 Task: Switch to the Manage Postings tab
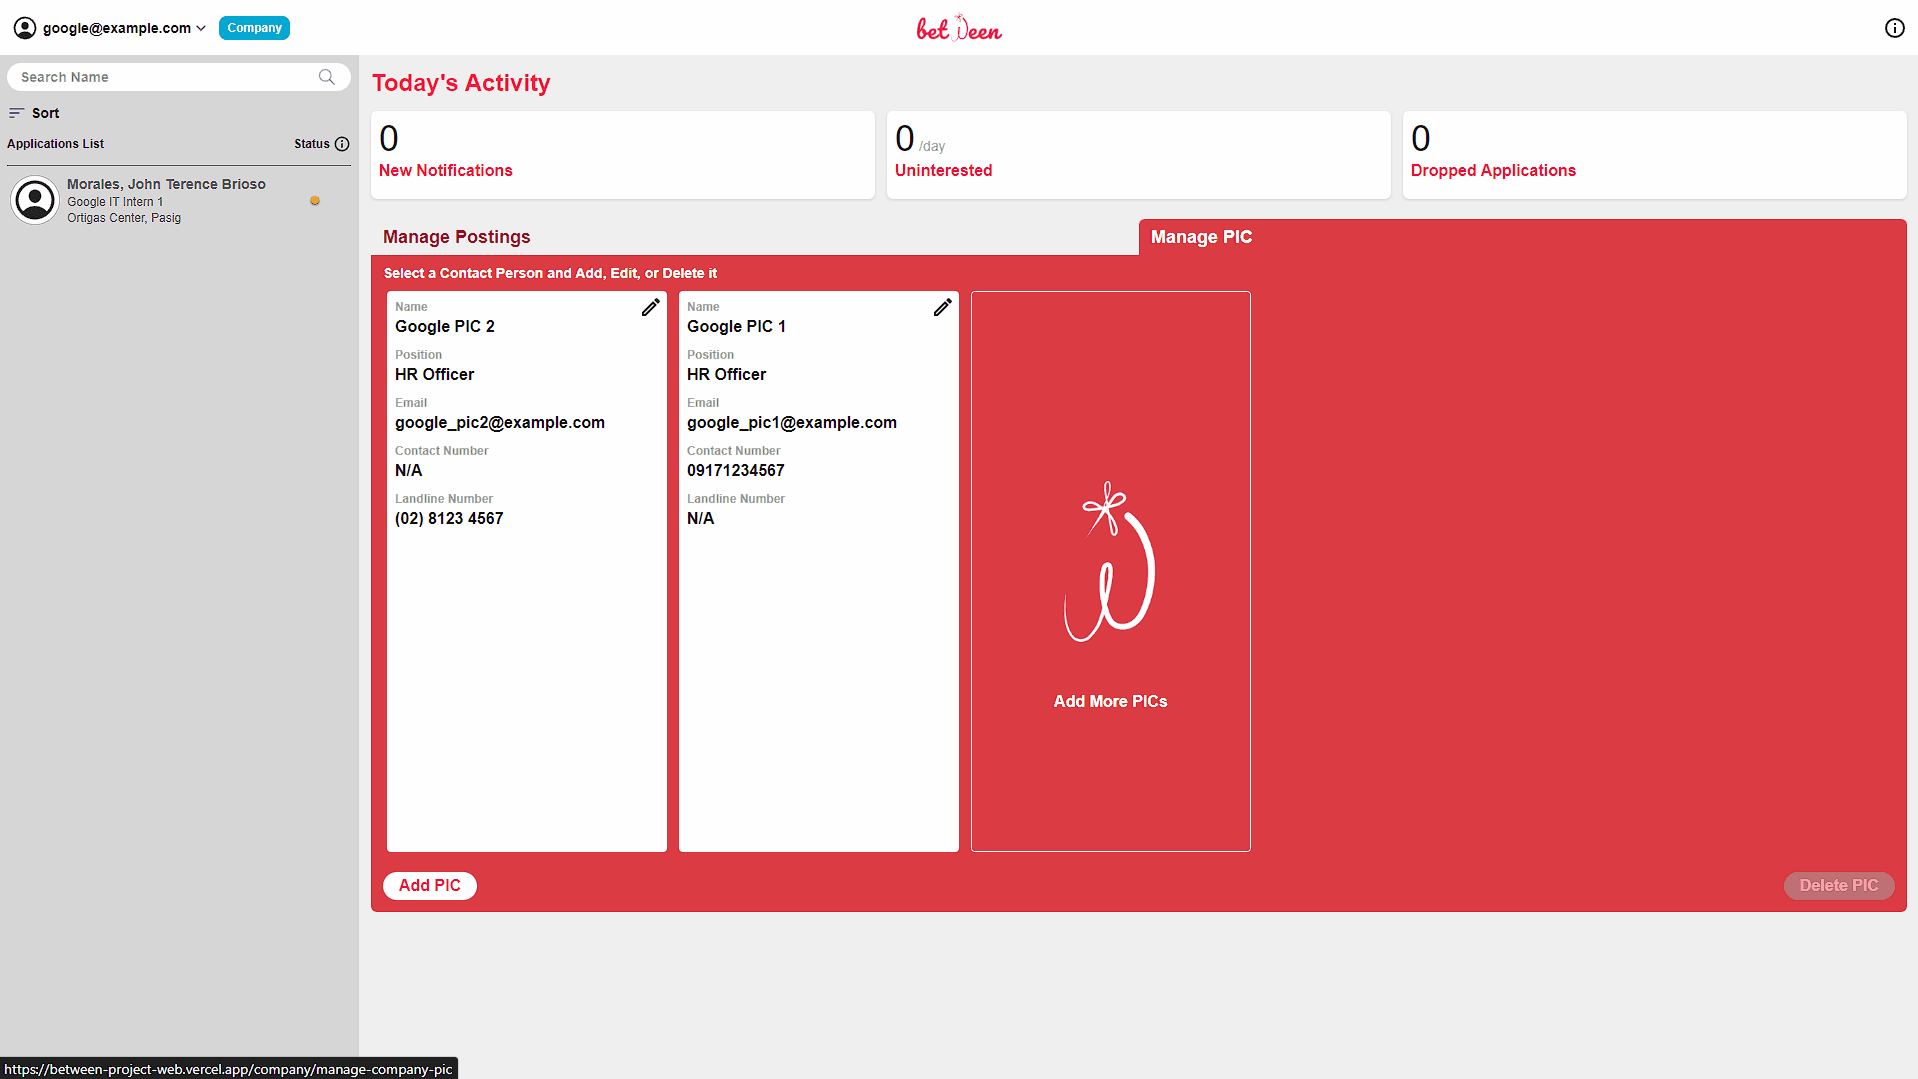point(456,237)
